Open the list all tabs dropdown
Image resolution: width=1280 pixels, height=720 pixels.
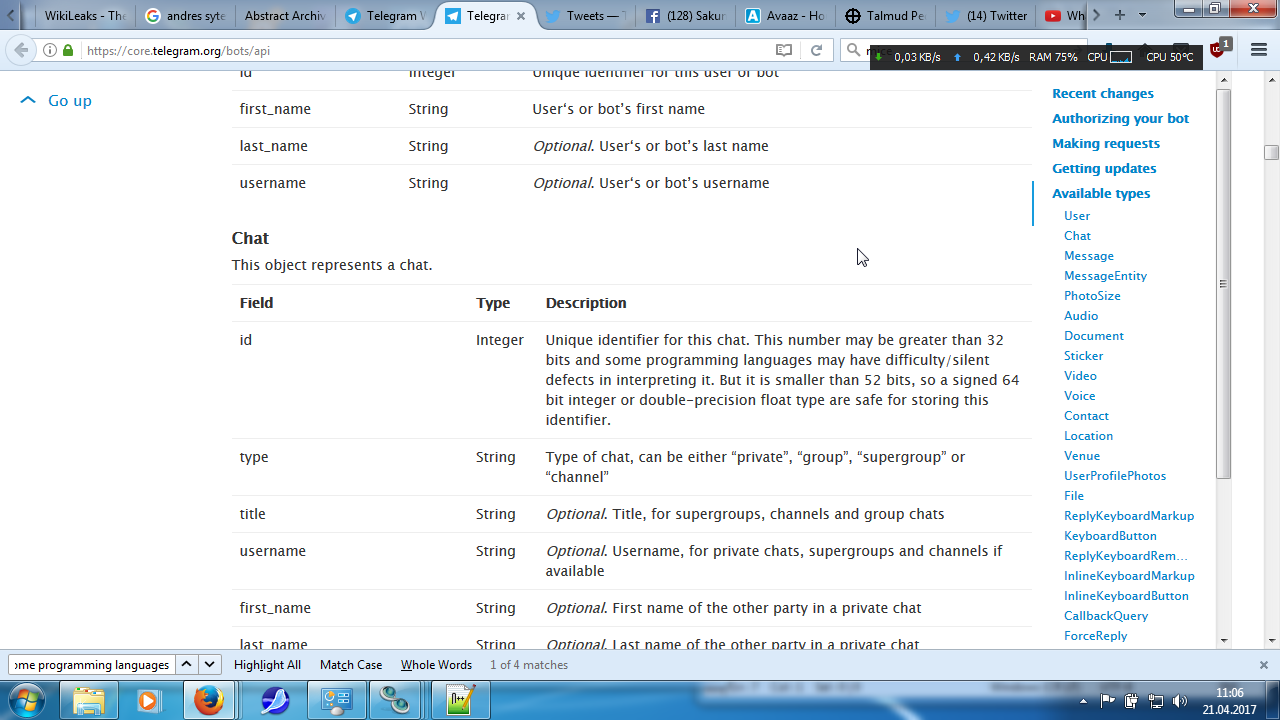pyautogui.click(x=1143, y=15)
